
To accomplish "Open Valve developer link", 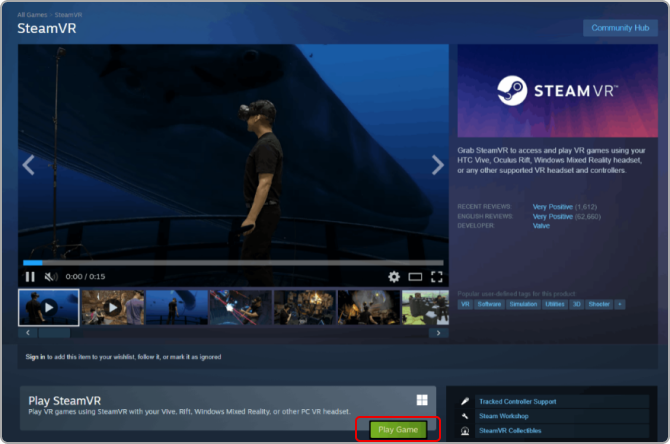I will point(541,226).
